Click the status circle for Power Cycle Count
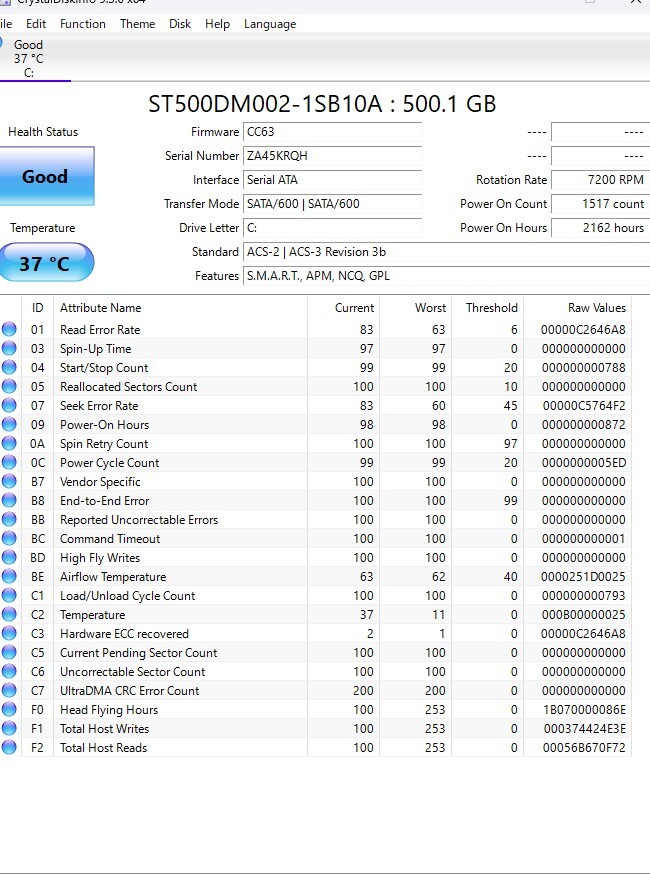Viewport: 650px width, 875px height. tap(9, 462)
